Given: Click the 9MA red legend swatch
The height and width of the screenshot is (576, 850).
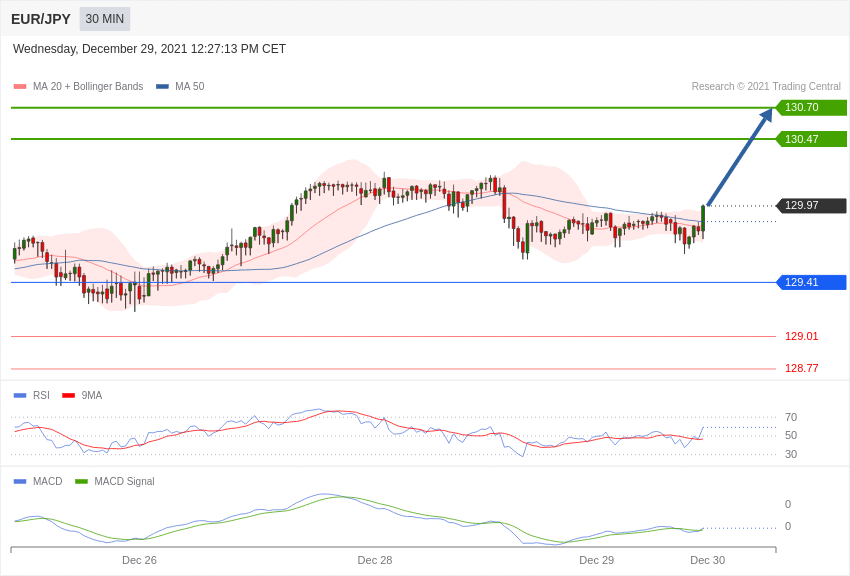Looking at the screenshot, I should coord(69,396).
